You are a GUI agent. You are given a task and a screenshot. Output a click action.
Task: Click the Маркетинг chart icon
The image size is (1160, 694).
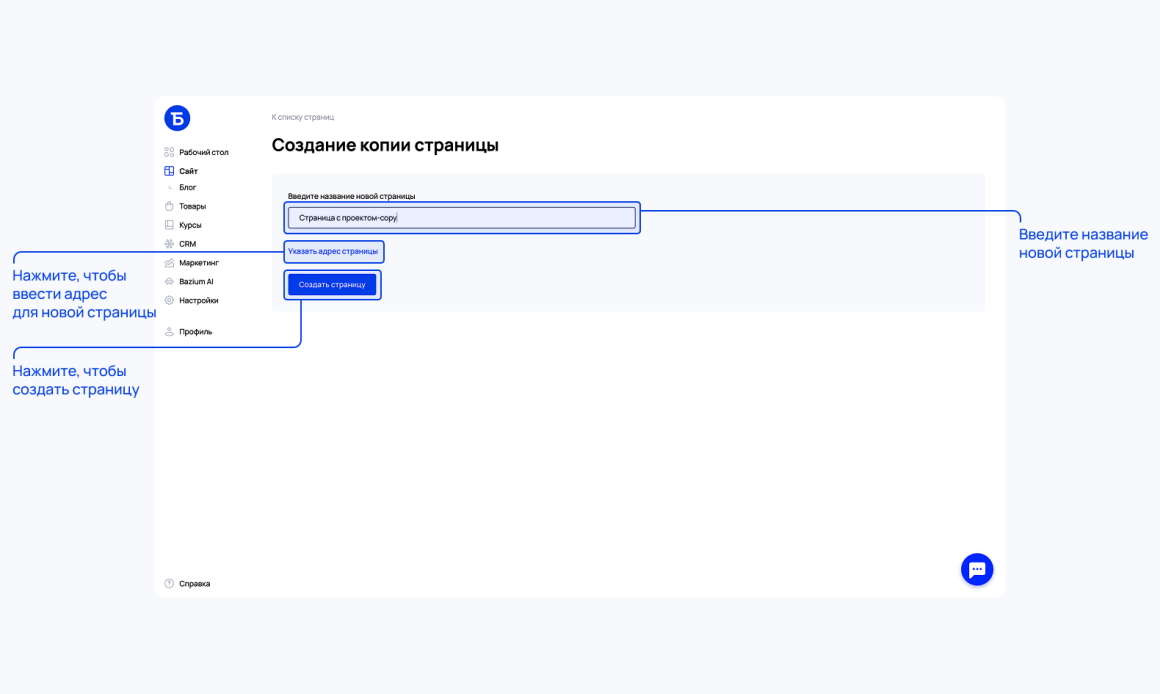[169, 263]
